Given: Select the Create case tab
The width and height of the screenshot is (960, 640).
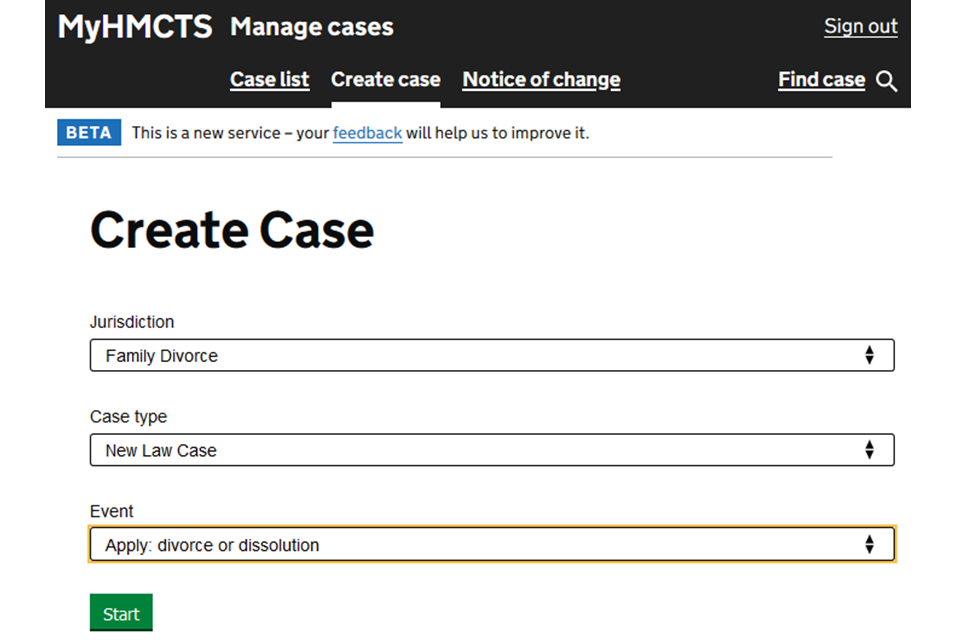Looking at the screenshot, I should point(385,80).
